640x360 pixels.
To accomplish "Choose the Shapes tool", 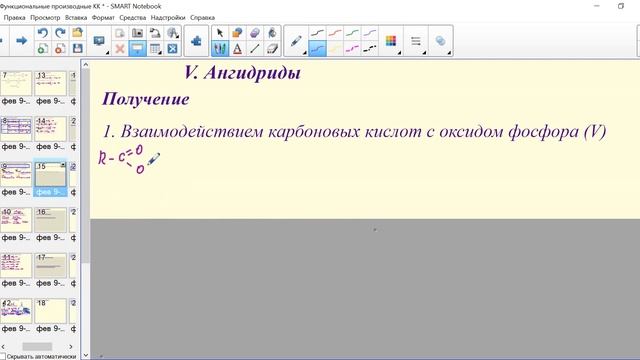I will pyautogui.click(x=237, y=33).
